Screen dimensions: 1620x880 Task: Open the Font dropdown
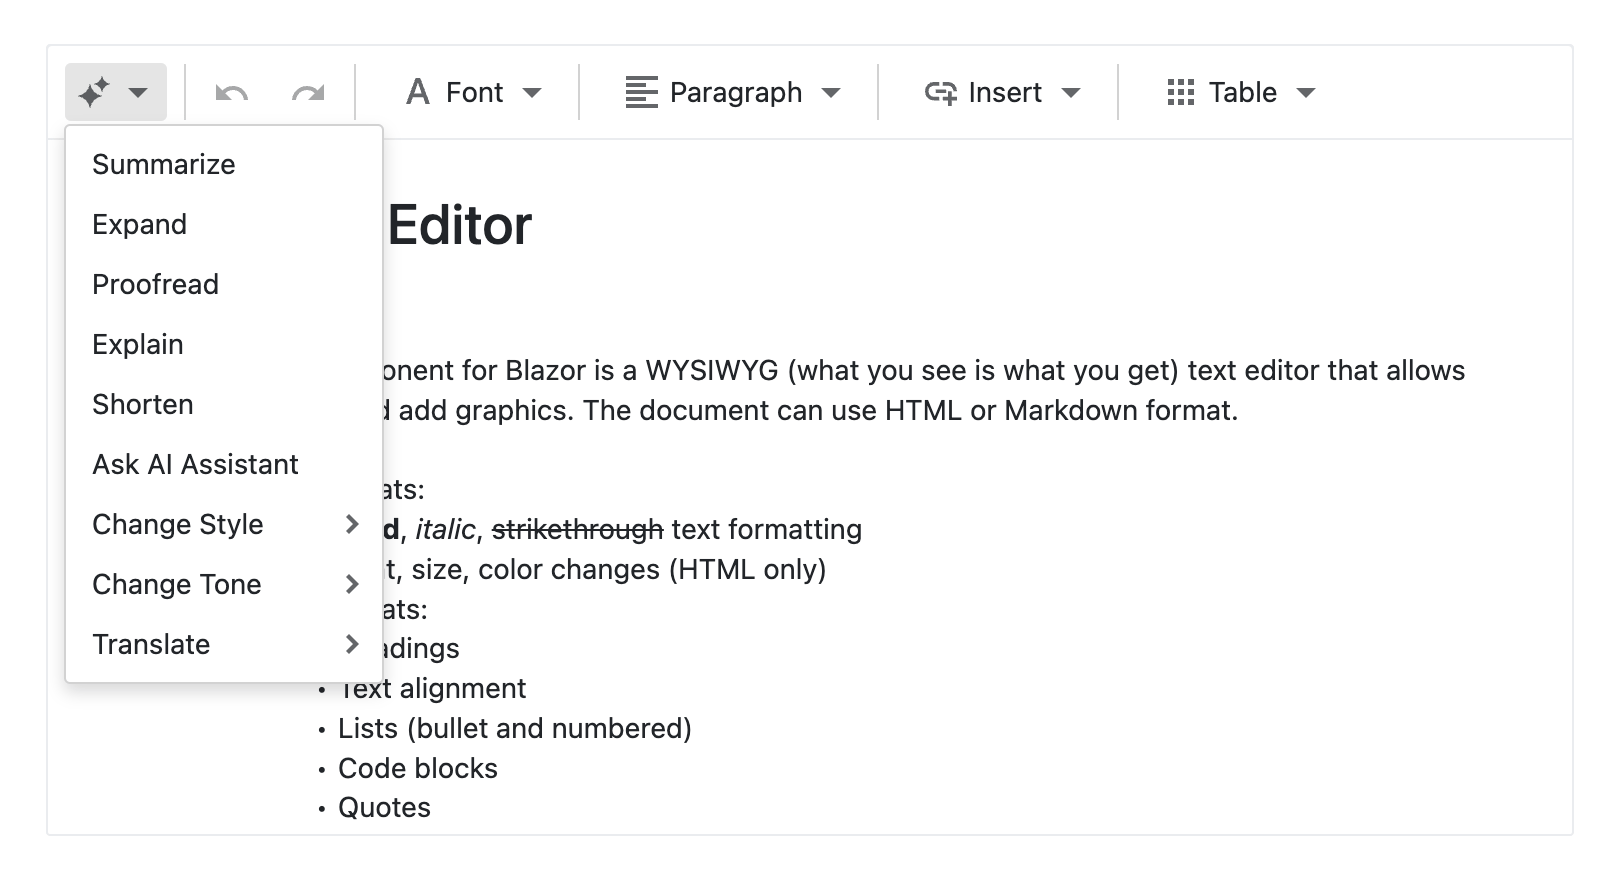(534, 92)
